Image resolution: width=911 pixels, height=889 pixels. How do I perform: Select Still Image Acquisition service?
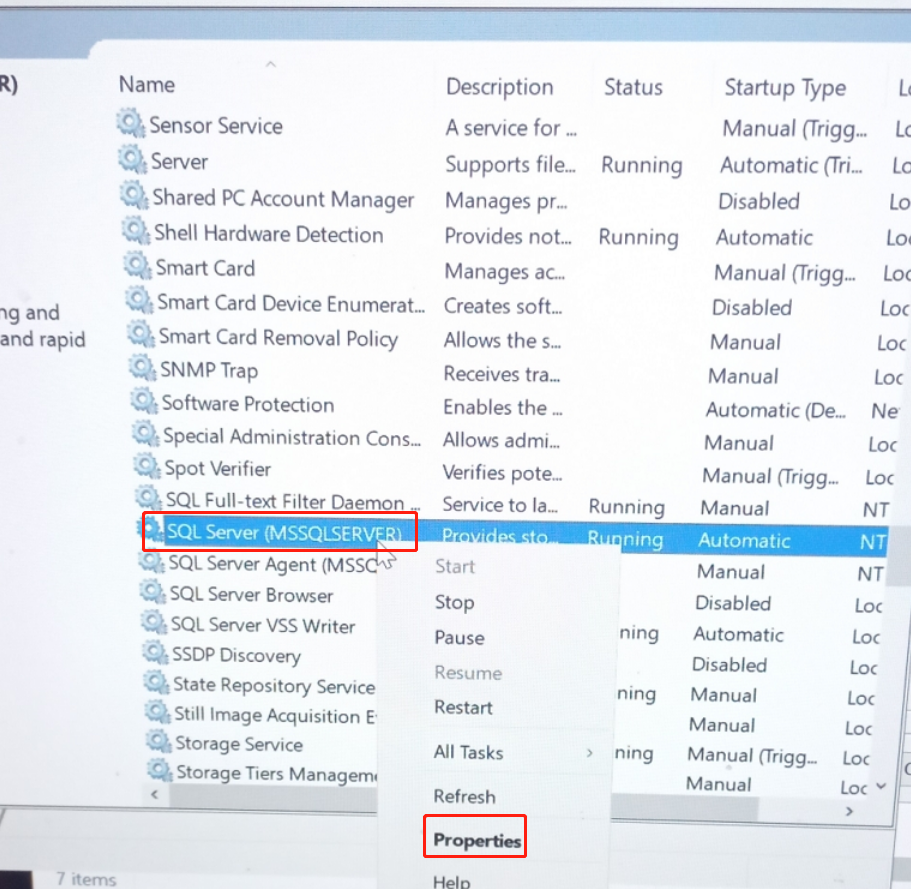click(x=275, y=715)
